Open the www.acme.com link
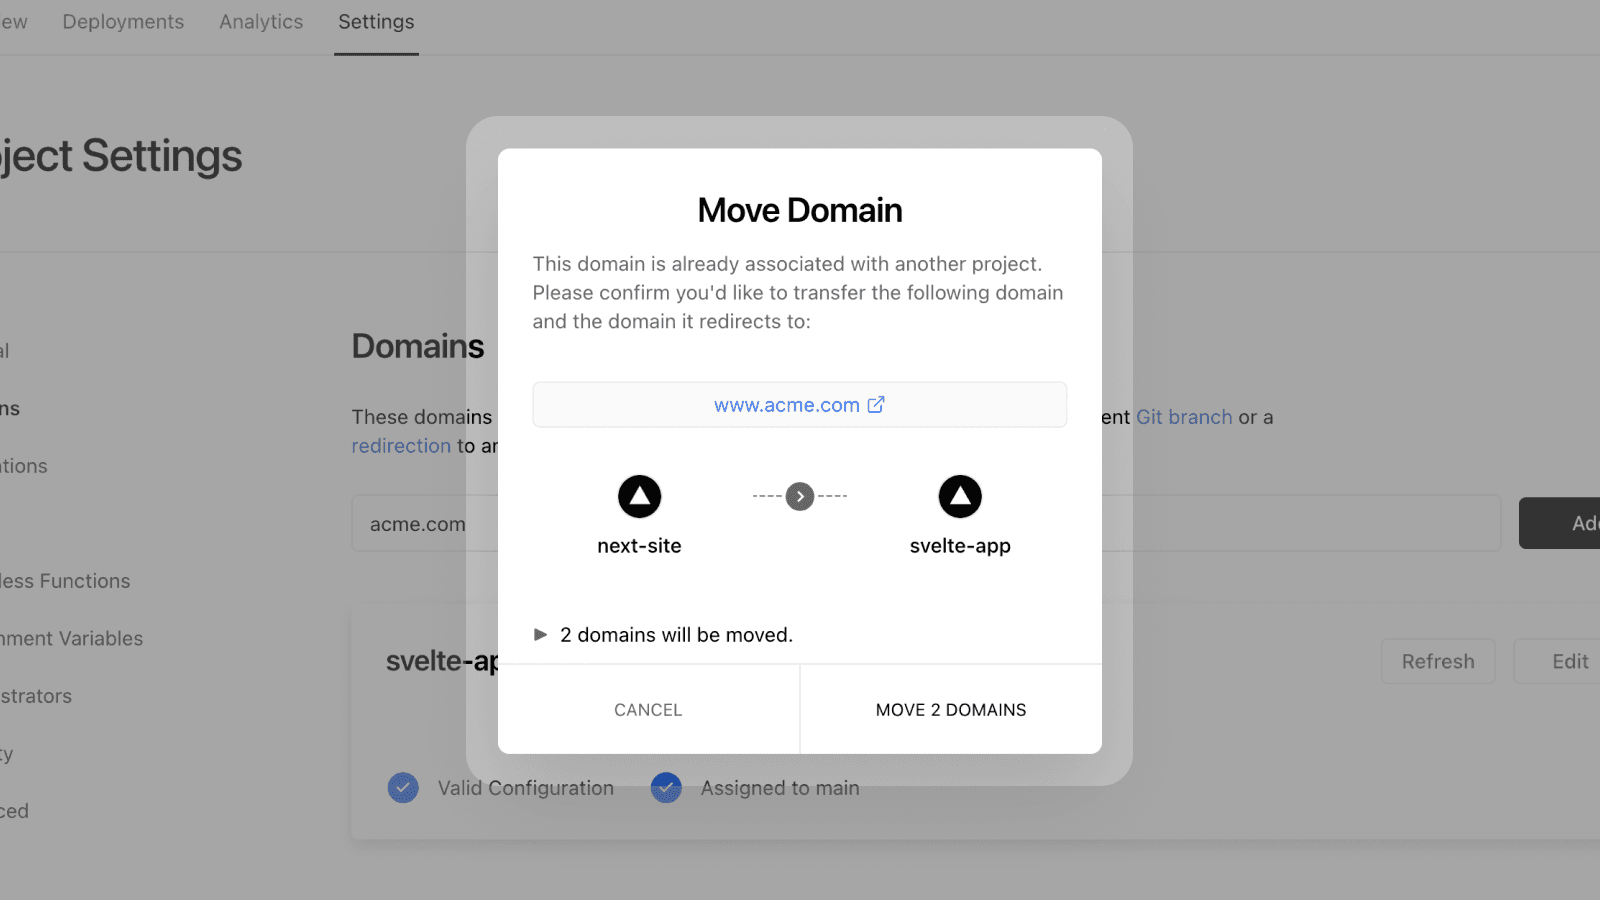 [786, 405]
